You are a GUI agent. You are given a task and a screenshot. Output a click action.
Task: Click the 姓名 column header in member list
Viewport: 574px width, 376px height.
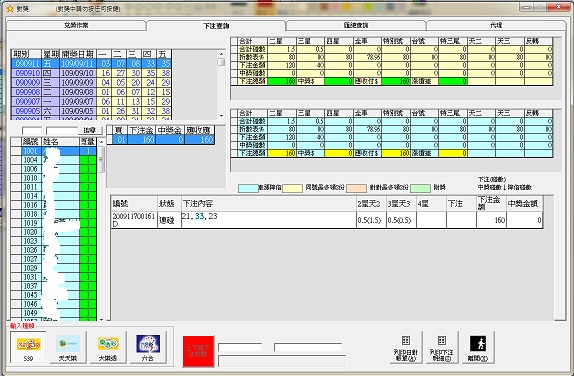(60, 142)
